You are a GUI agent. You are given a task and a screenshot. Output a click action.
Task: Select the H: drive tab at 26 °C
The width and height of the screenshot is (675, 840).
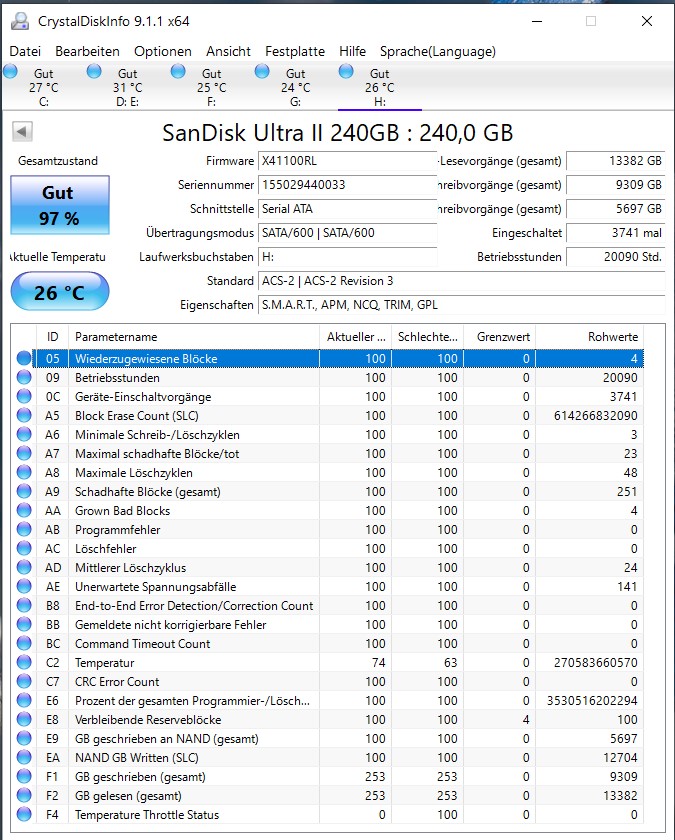pos(379,87)
